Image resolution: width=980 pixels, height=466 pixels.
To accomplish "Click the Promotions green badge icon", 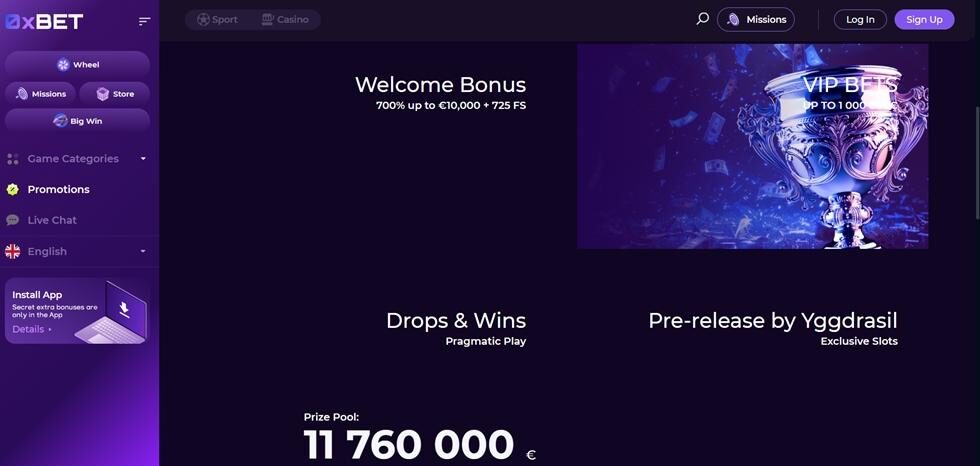I will (12, 189).
